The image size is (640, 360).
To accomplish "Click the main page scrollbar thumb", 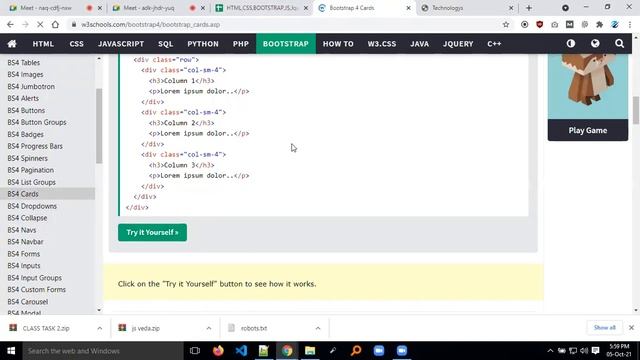I will click(636, 110).
